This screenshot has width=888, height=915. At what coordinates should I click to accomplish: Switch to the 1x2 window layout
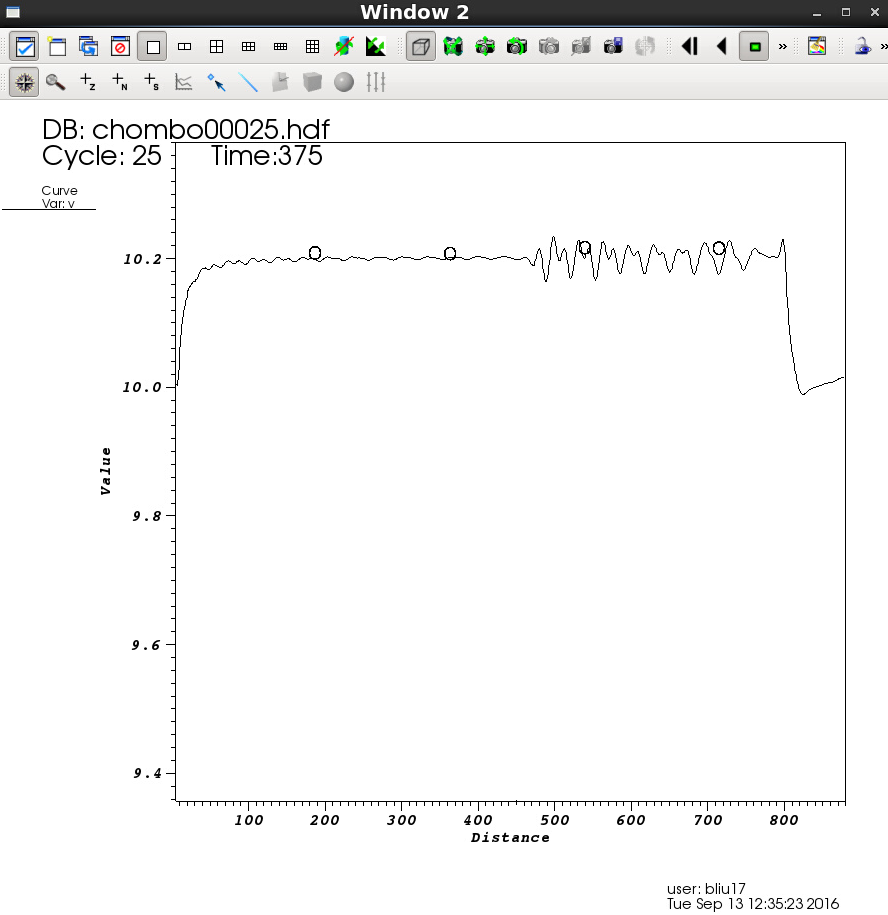184,47
